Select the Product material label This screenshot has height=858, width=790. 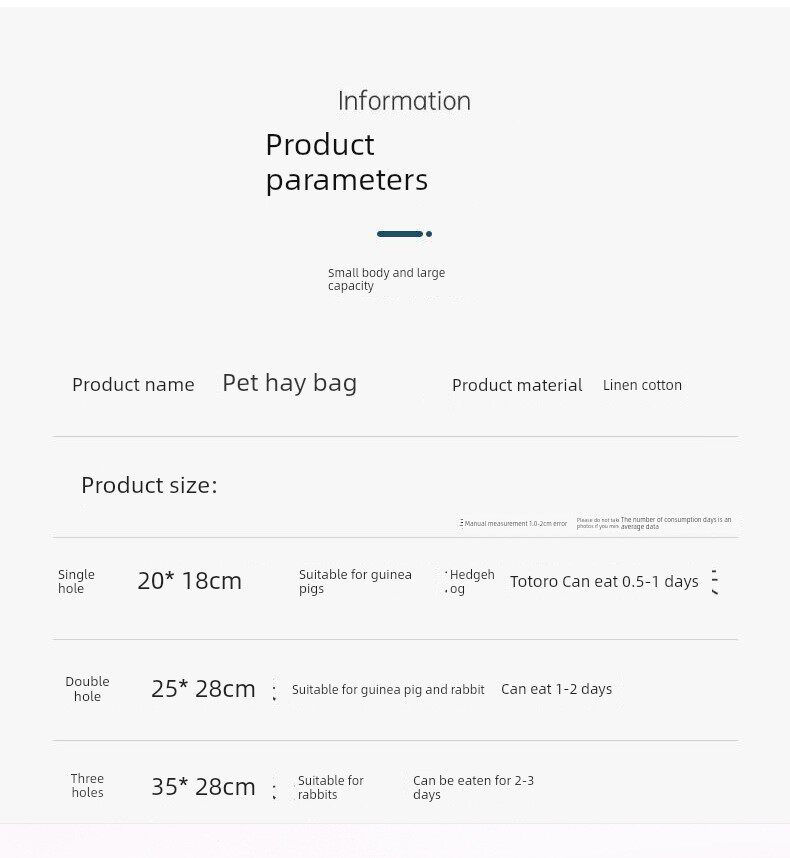click(x=517, y=385)
